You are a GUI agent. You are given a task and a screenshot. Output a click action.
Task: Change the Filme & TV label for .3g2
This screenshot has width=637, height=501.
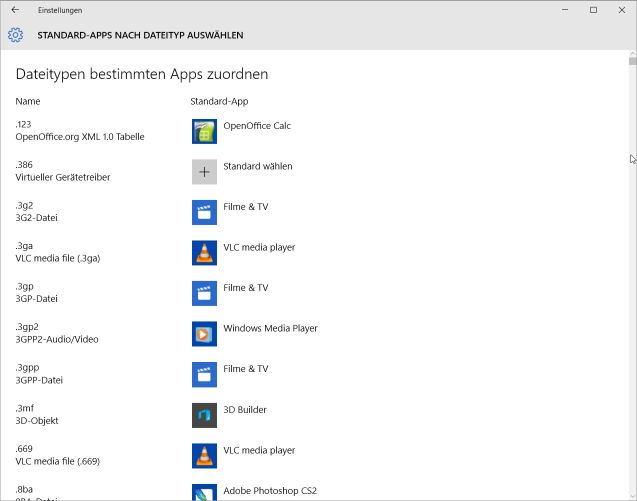click(246, 207)
